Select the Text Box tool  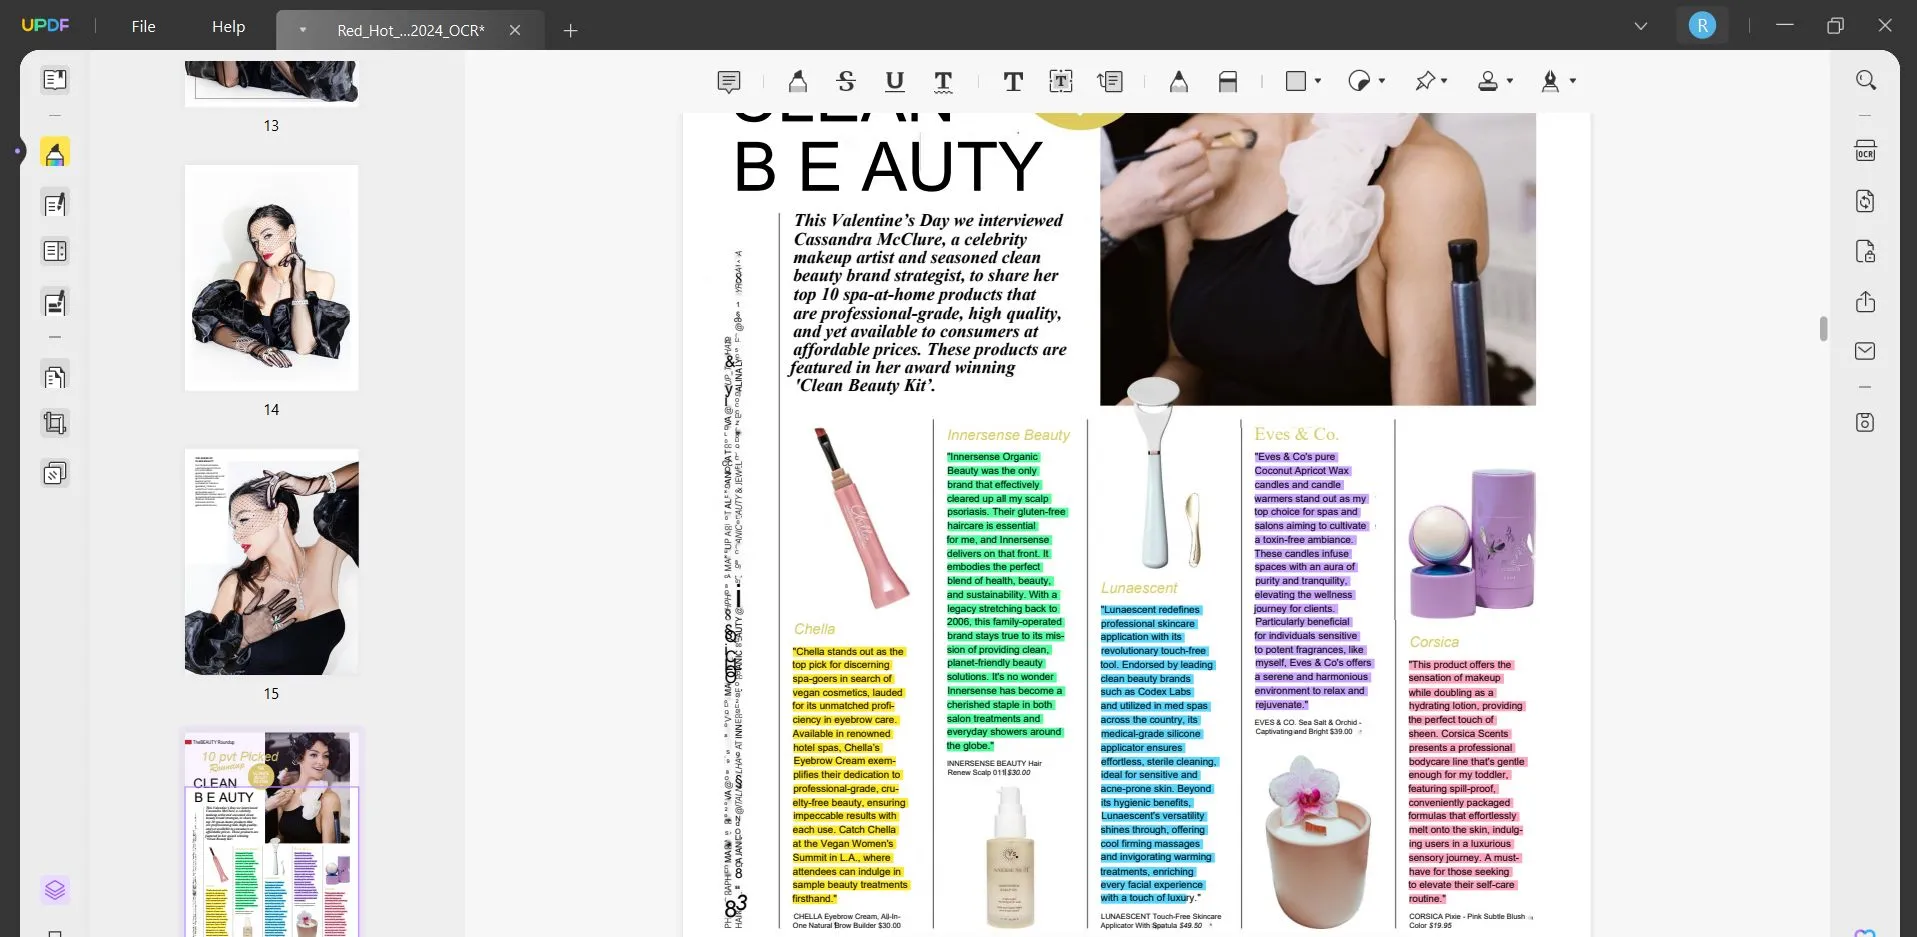click(x=1061, y=82)
